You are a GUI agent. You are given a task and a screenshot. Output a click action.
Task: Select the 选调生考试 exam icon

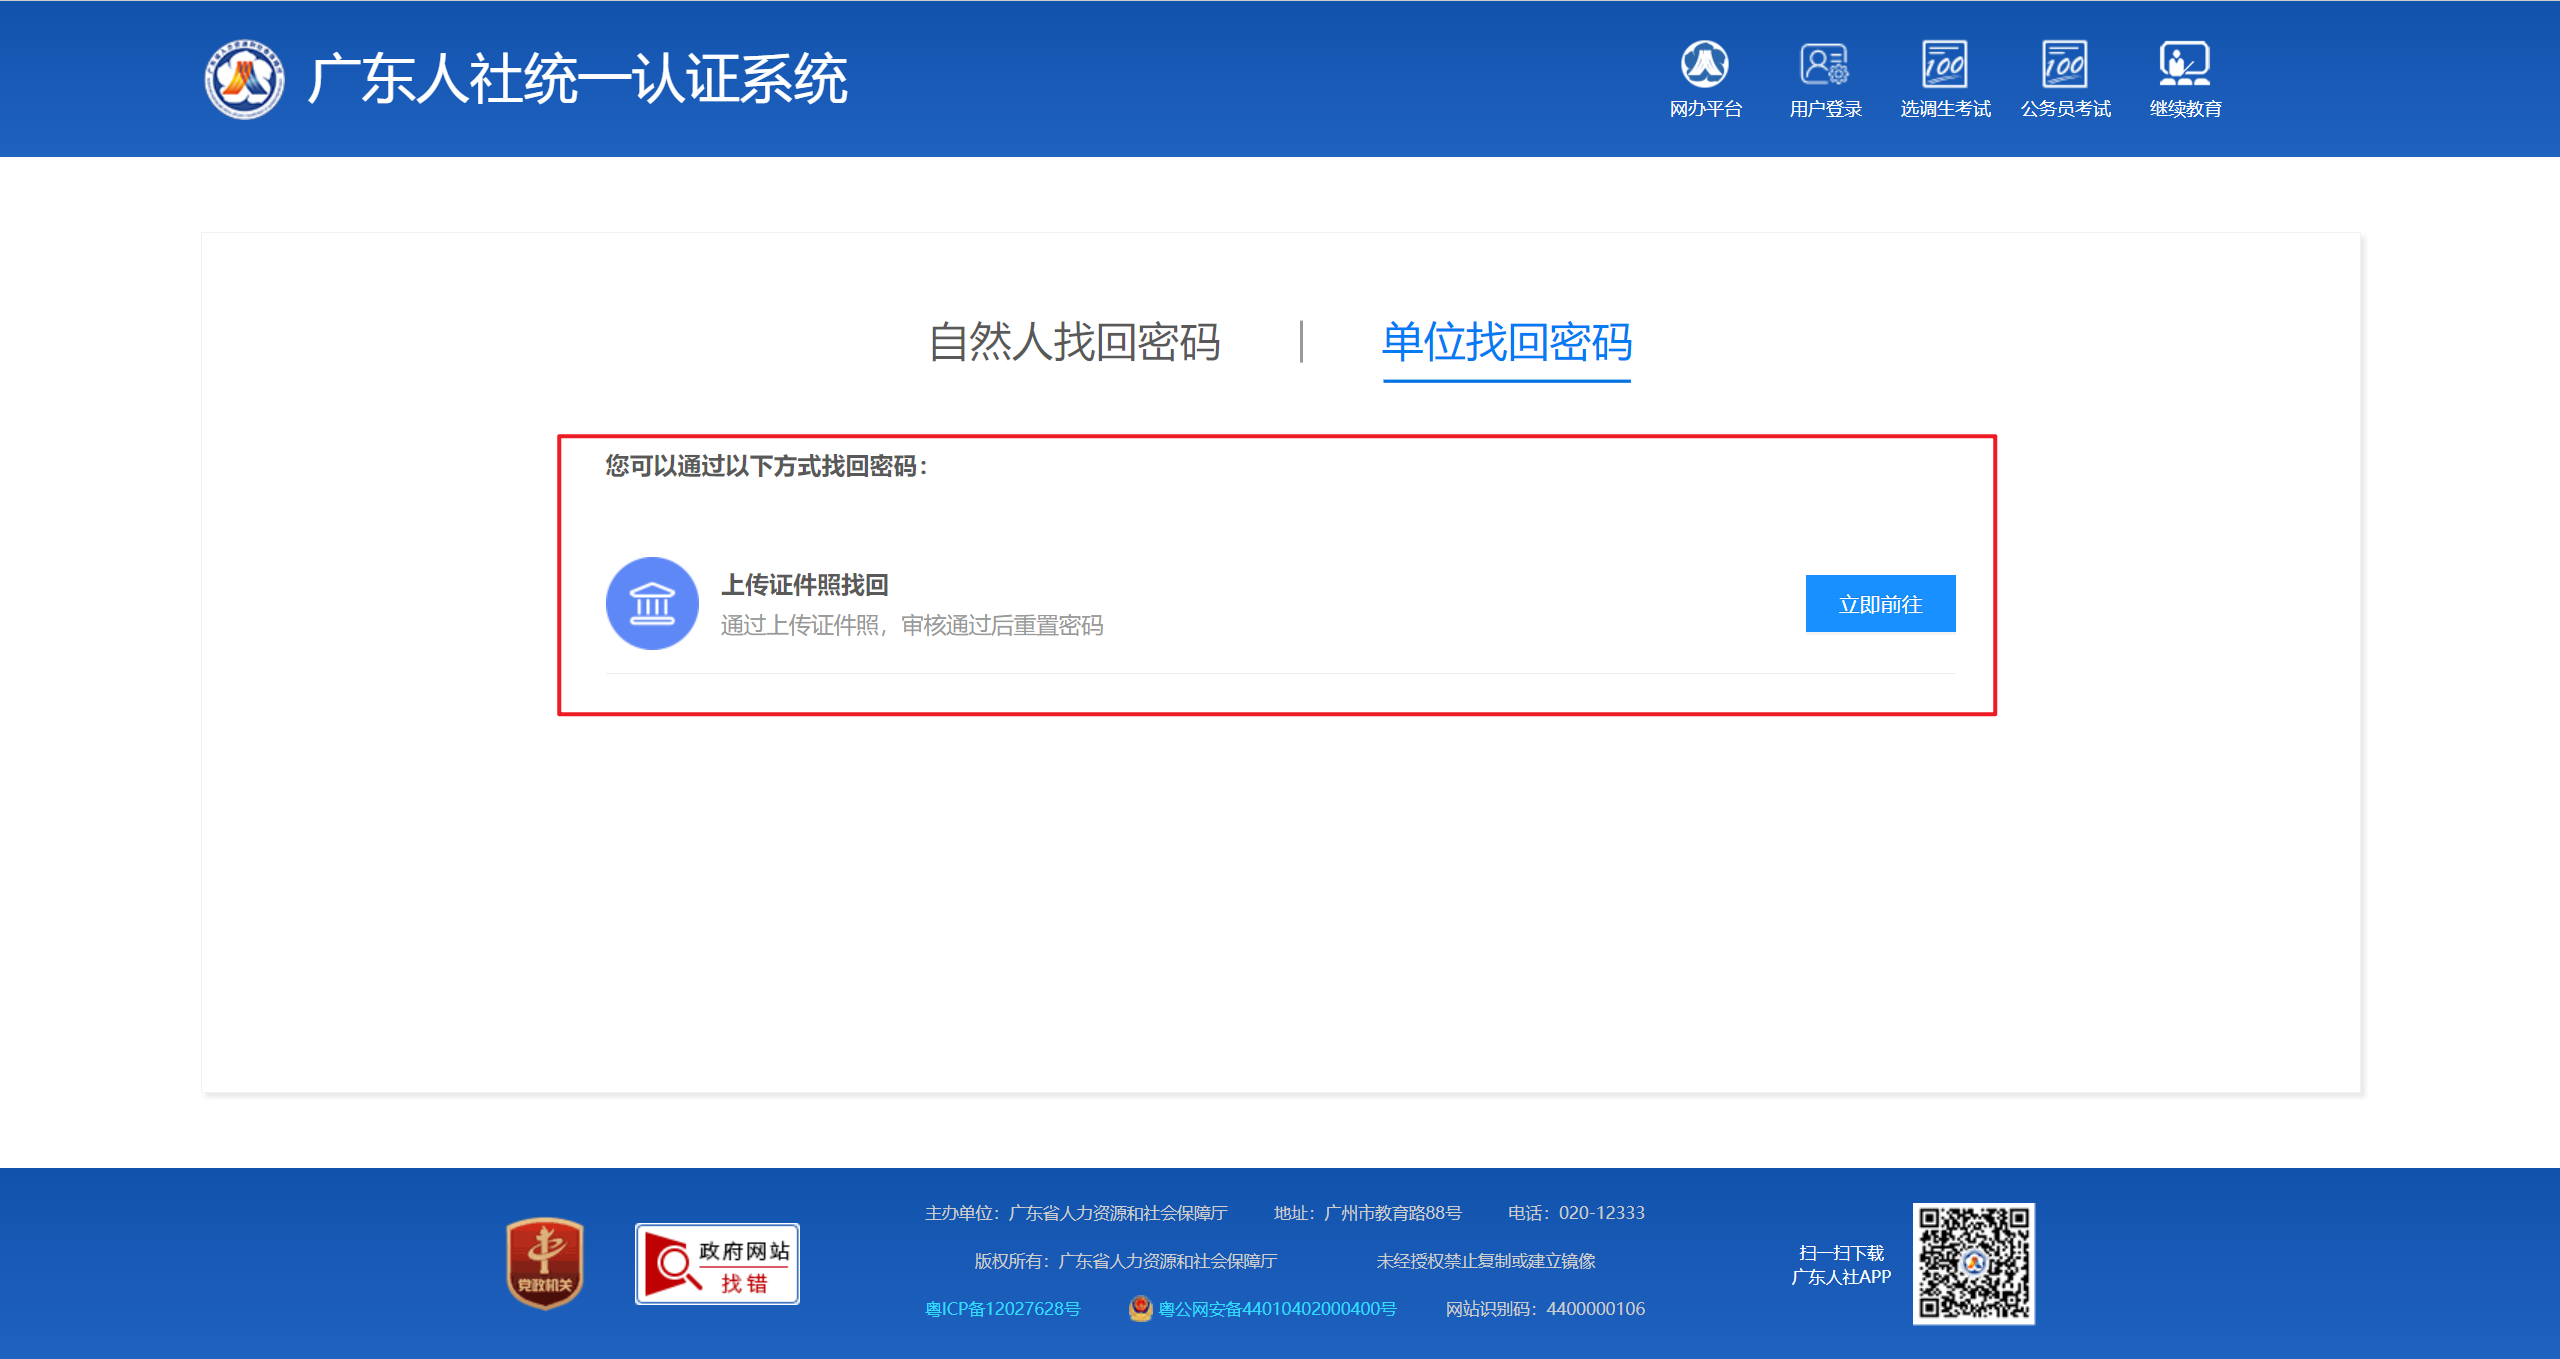[1945, 66]
